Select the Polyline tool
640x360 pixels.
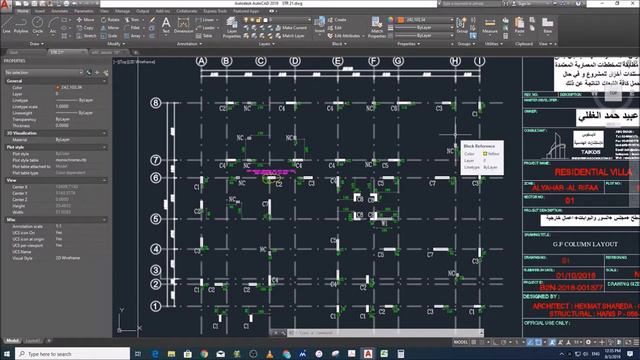21,24
